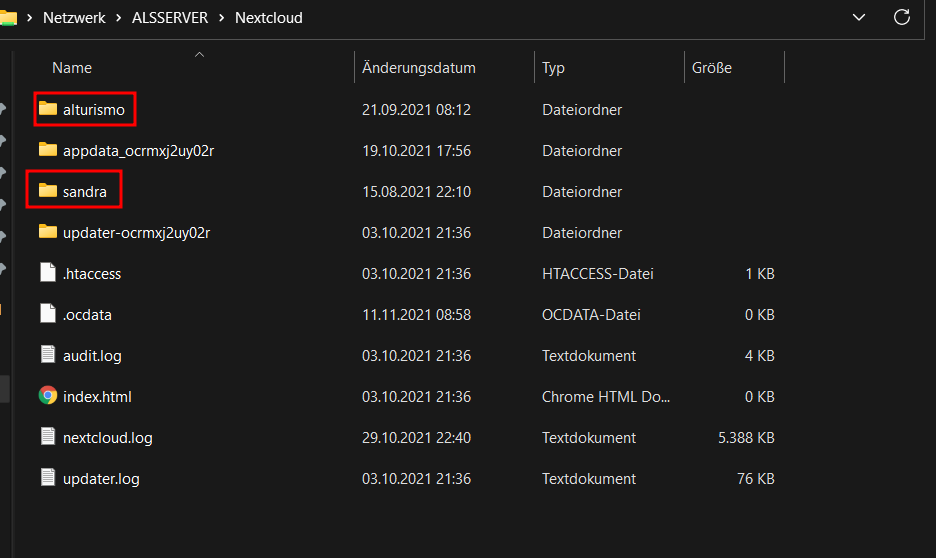Select the appdata_ocrmxj2uy02r folder icon
Screen dimensions: 936x558
pos(48,149)
